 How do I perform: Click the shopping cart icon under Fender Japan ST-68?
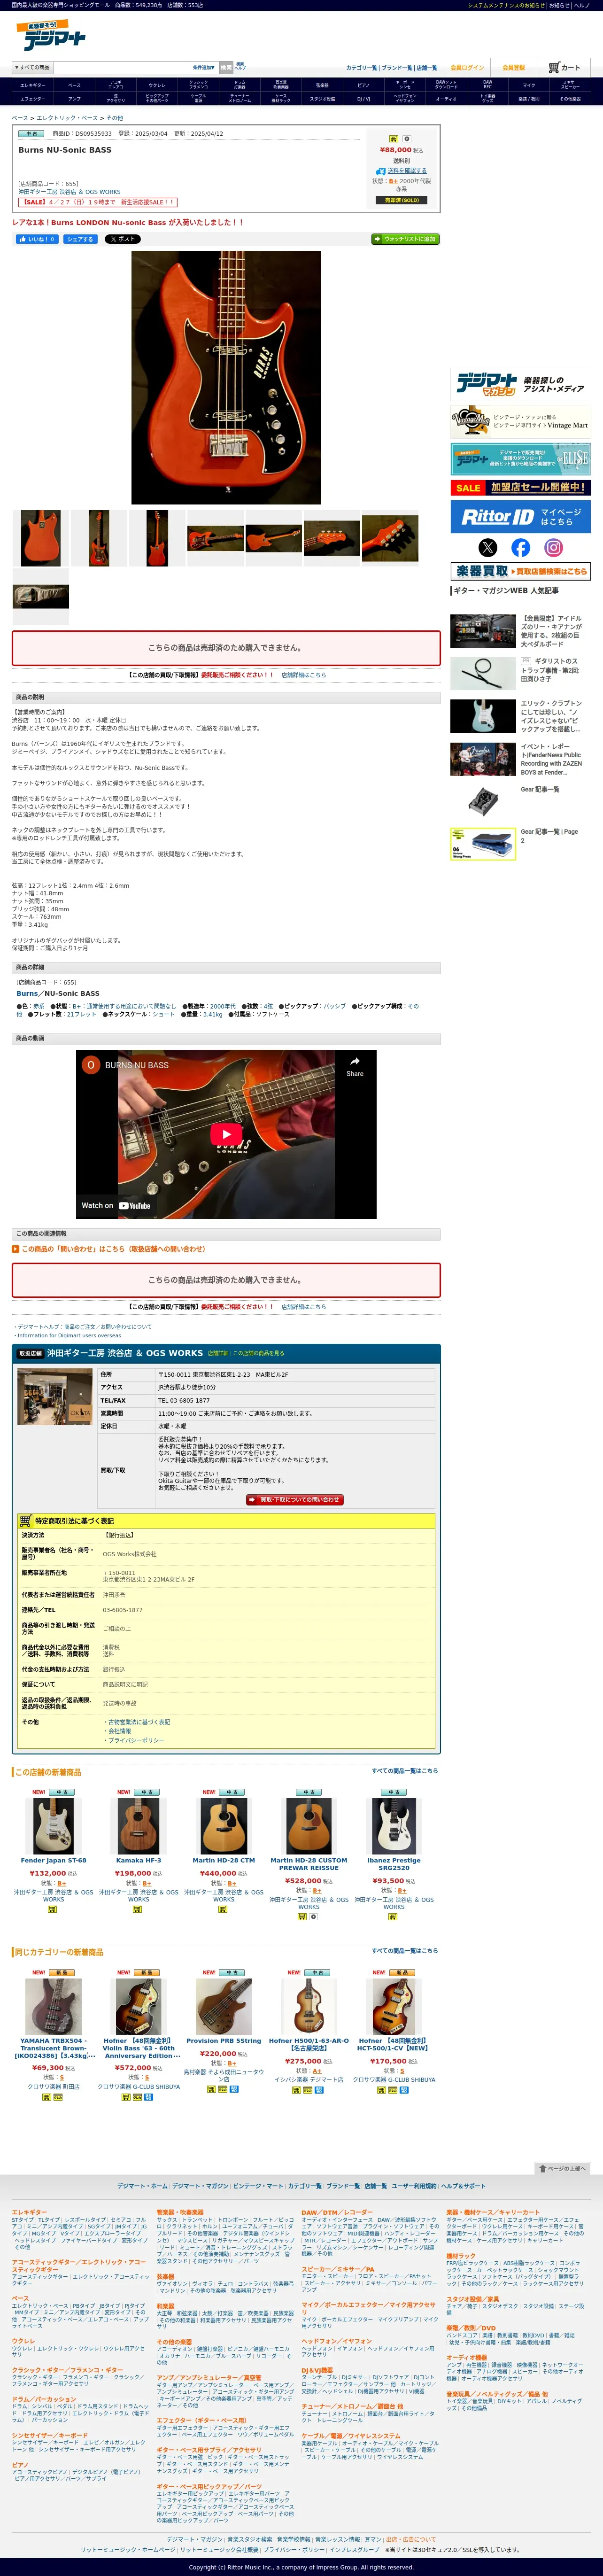53,1909
